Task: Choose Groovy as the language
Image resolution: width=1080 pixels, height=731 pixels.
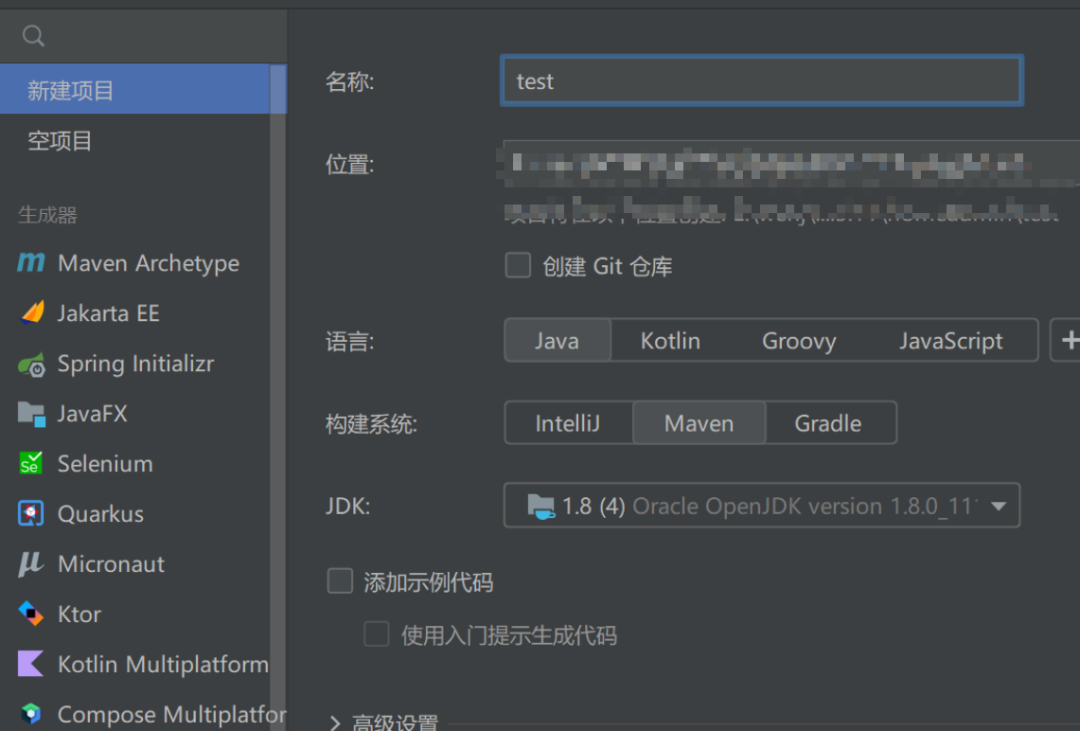Action: click(x=799, y=340)
